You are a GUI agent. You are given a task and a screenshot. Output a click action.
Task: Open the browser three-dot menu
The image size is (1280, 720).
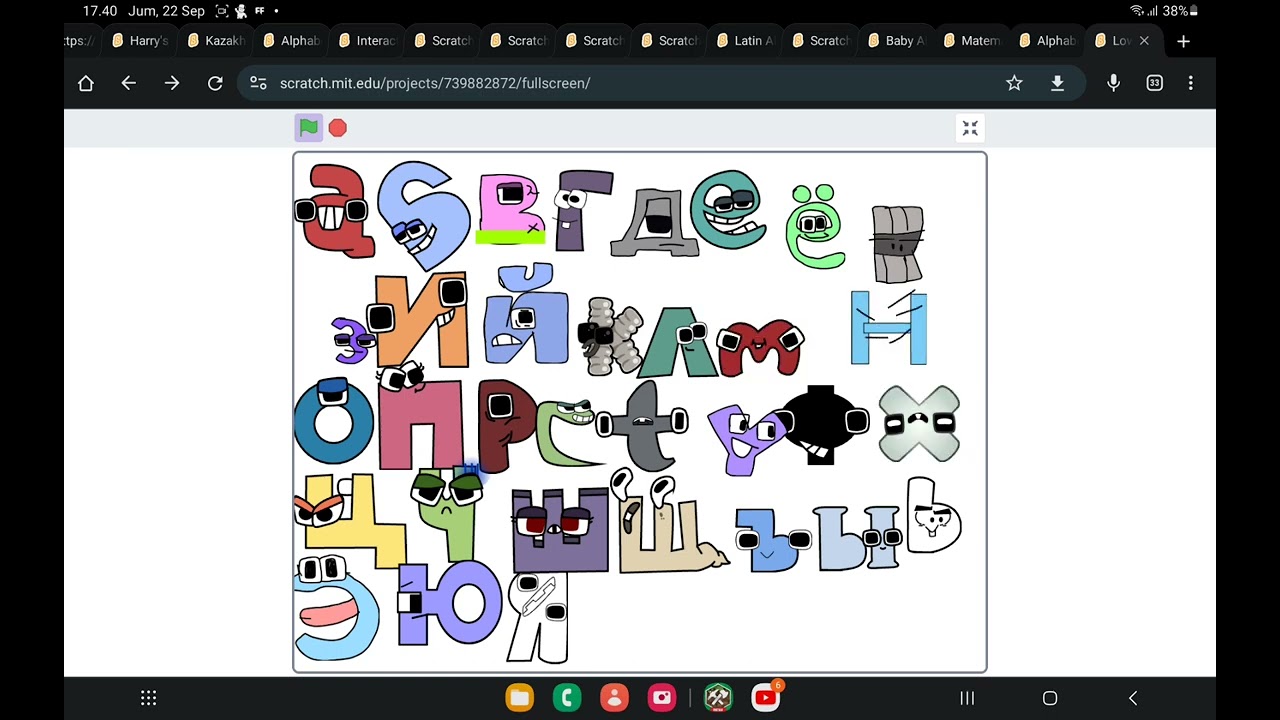pos(1190,83)
